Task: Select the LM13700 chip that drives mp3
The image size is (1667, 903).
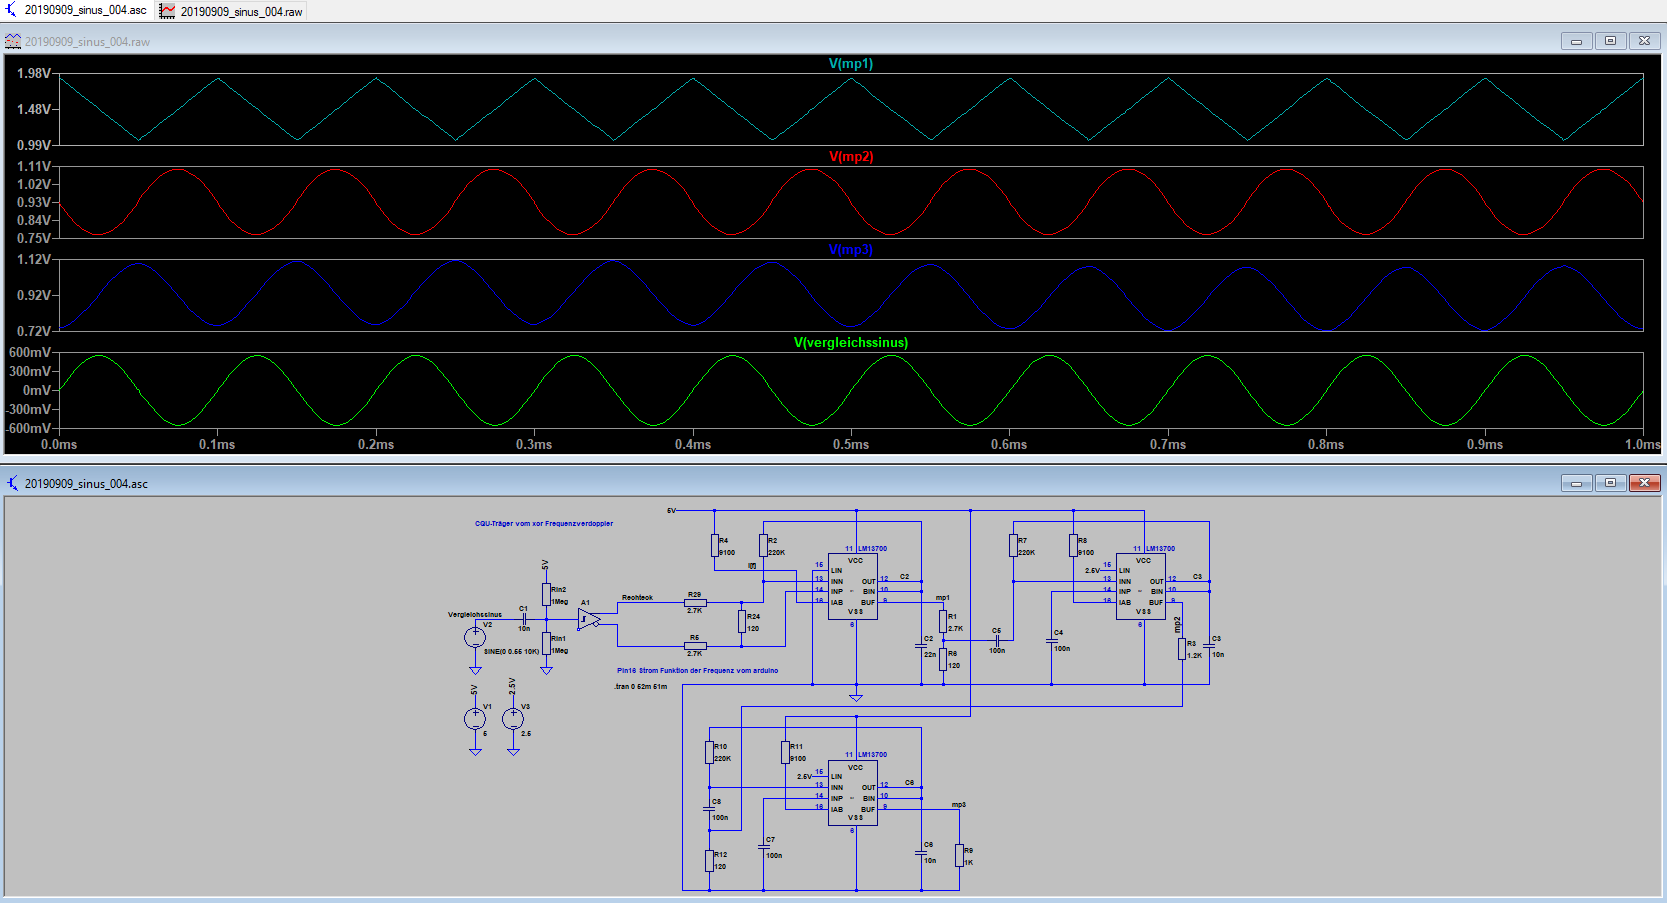Action: [853, 793]
